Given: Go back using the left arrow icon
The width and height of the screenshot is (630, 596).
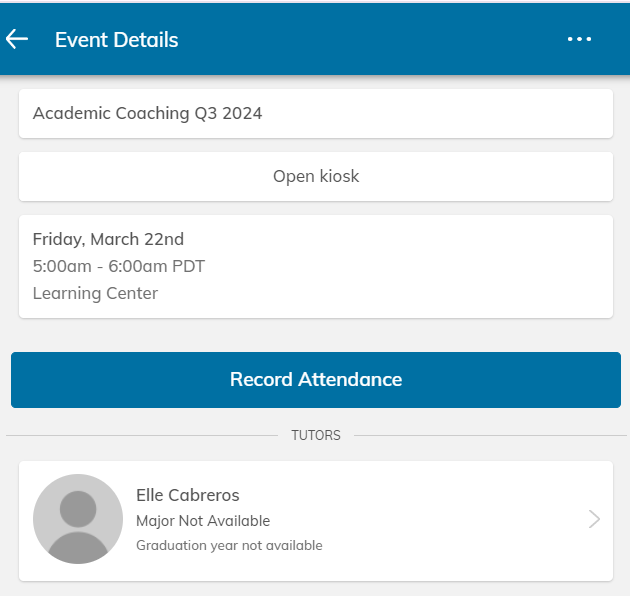Looking at the screenshot, I should point(17,39).
